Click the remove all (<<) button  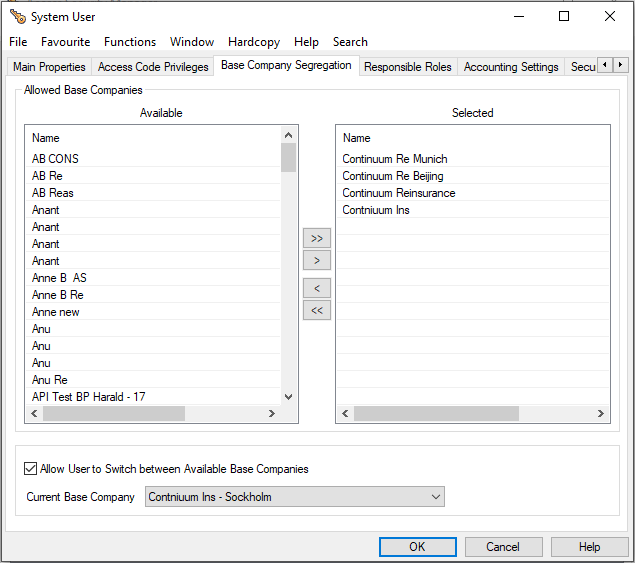(x=317, y=311)
